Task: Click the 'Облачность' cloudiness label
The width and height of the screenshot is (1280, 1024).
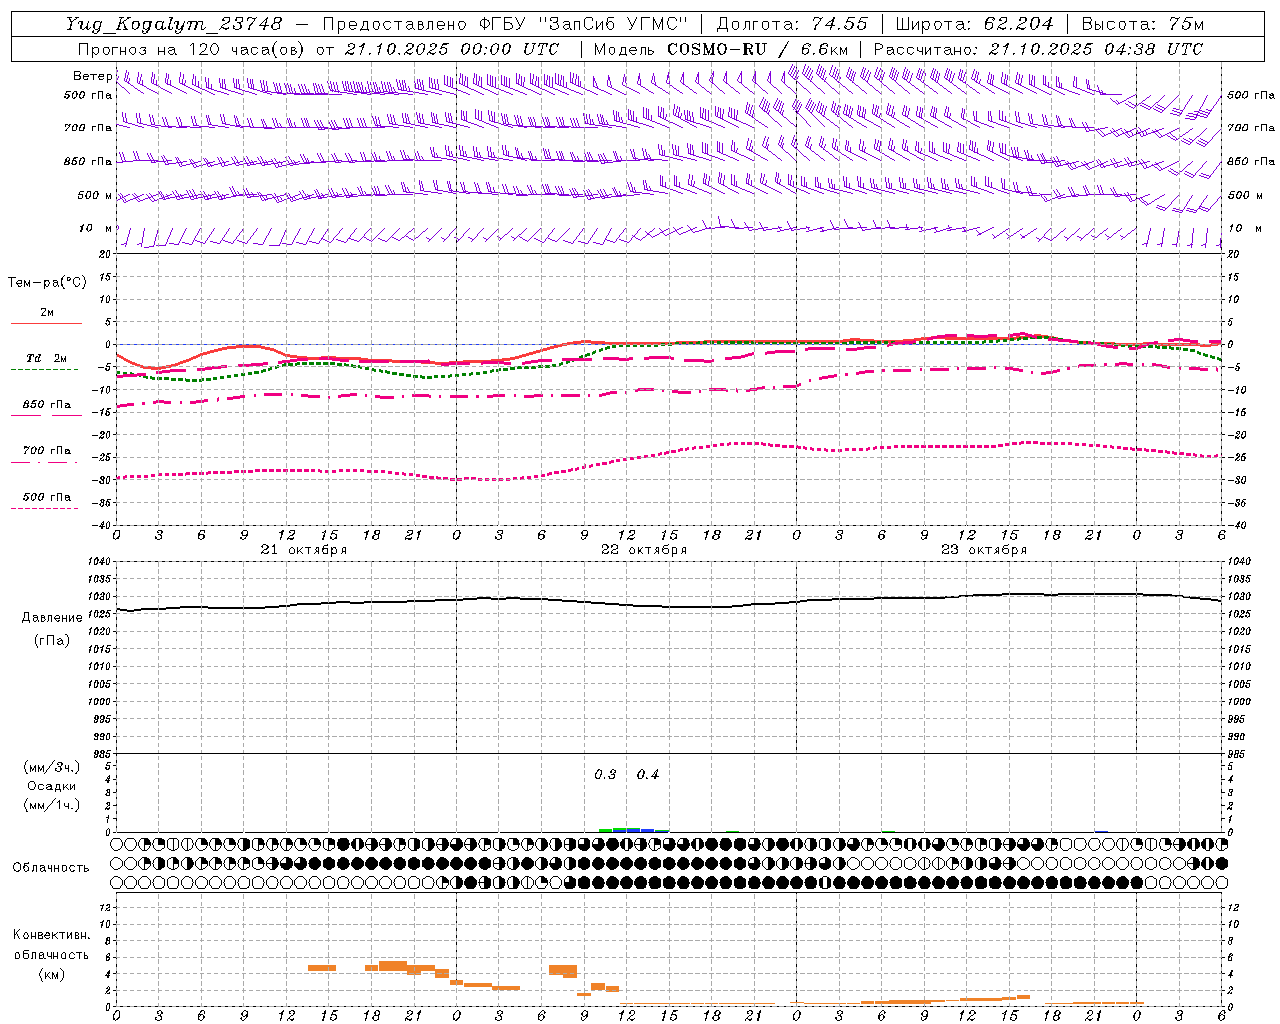Action: (x=51, y=868)
